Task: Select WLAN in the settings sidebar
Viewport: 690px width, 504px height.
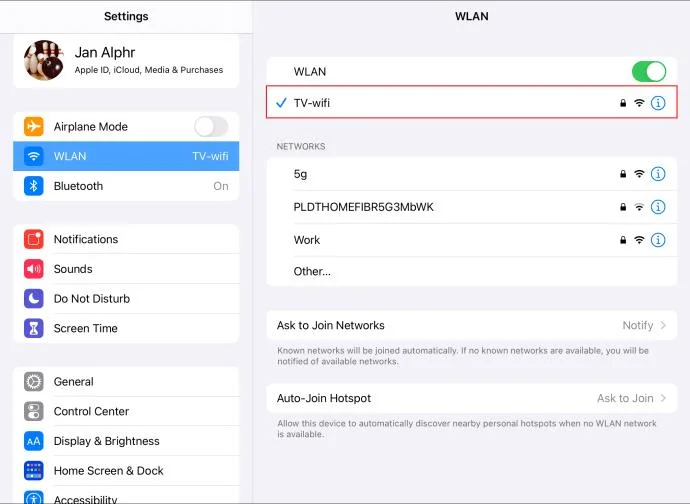Action: tap(126, 156)
